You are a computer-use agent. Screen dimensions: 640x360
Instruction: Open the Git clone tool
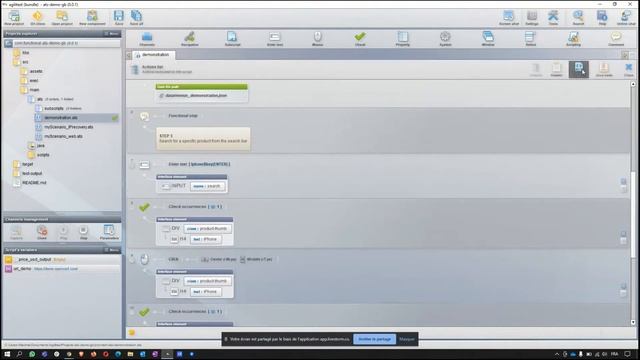(x=38, y=18)
